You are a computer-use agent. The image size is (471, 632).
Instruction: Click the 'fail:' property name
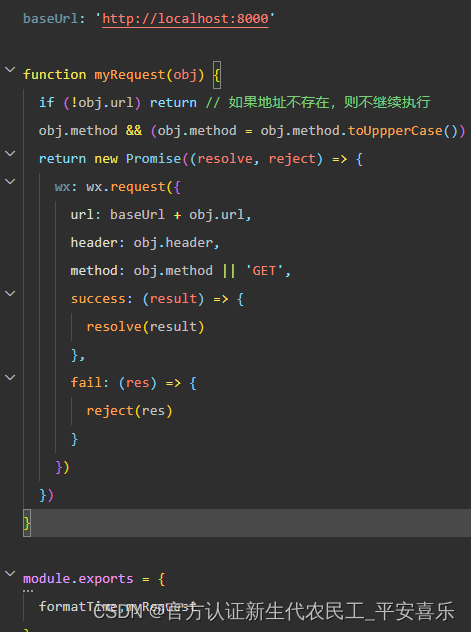(89, 383)
